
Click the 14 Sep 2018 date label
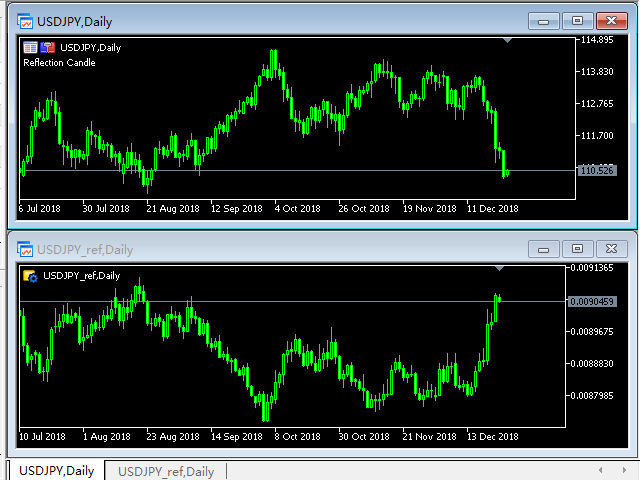tap(237, 437)
